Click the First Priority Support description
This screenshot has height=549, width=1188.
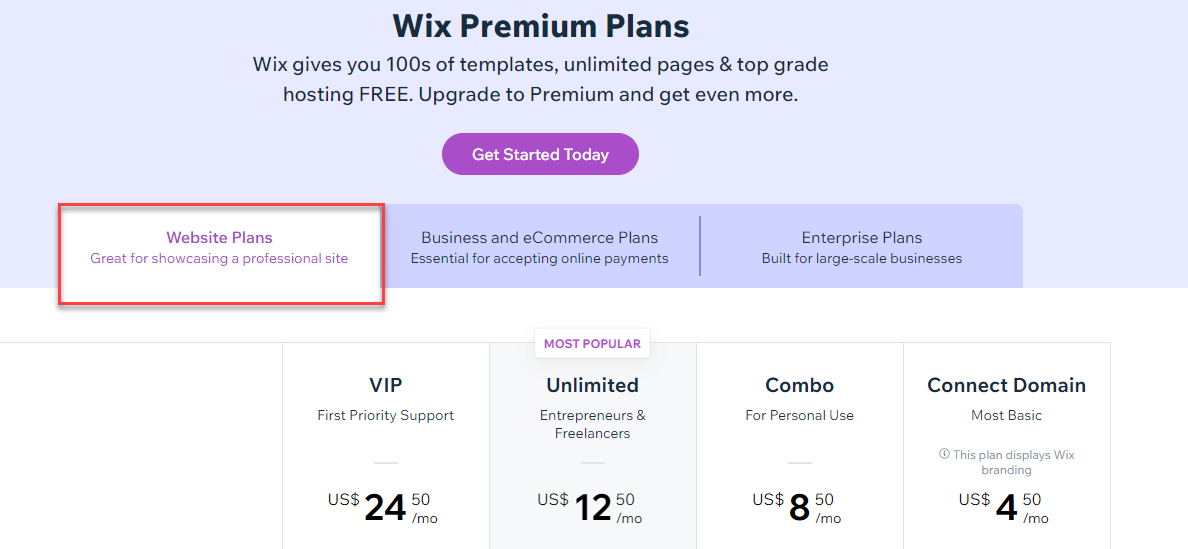pyautogui.click(x=385, y=415)
